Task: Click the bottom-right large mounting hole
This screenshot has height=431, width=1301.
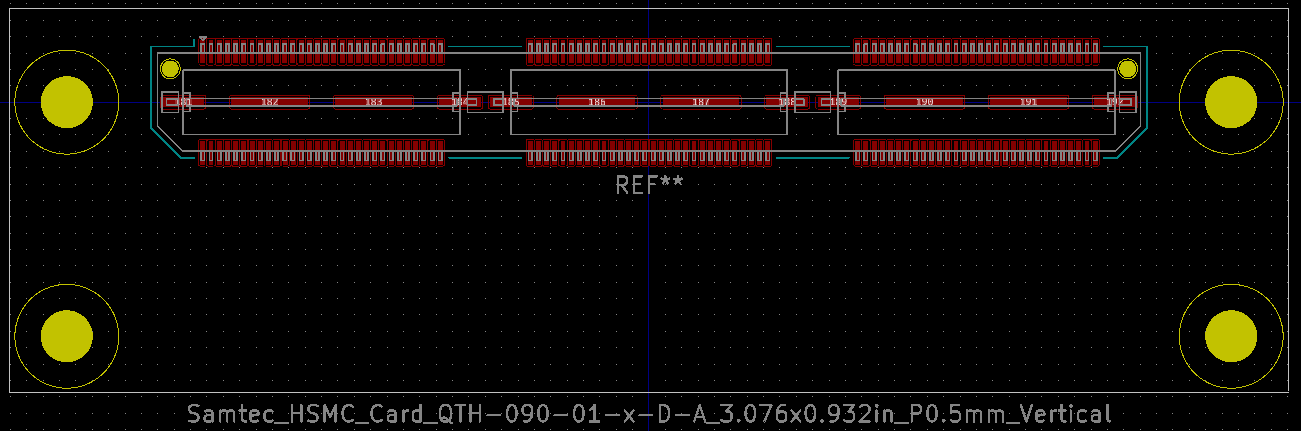Action: coord(1230,336)
